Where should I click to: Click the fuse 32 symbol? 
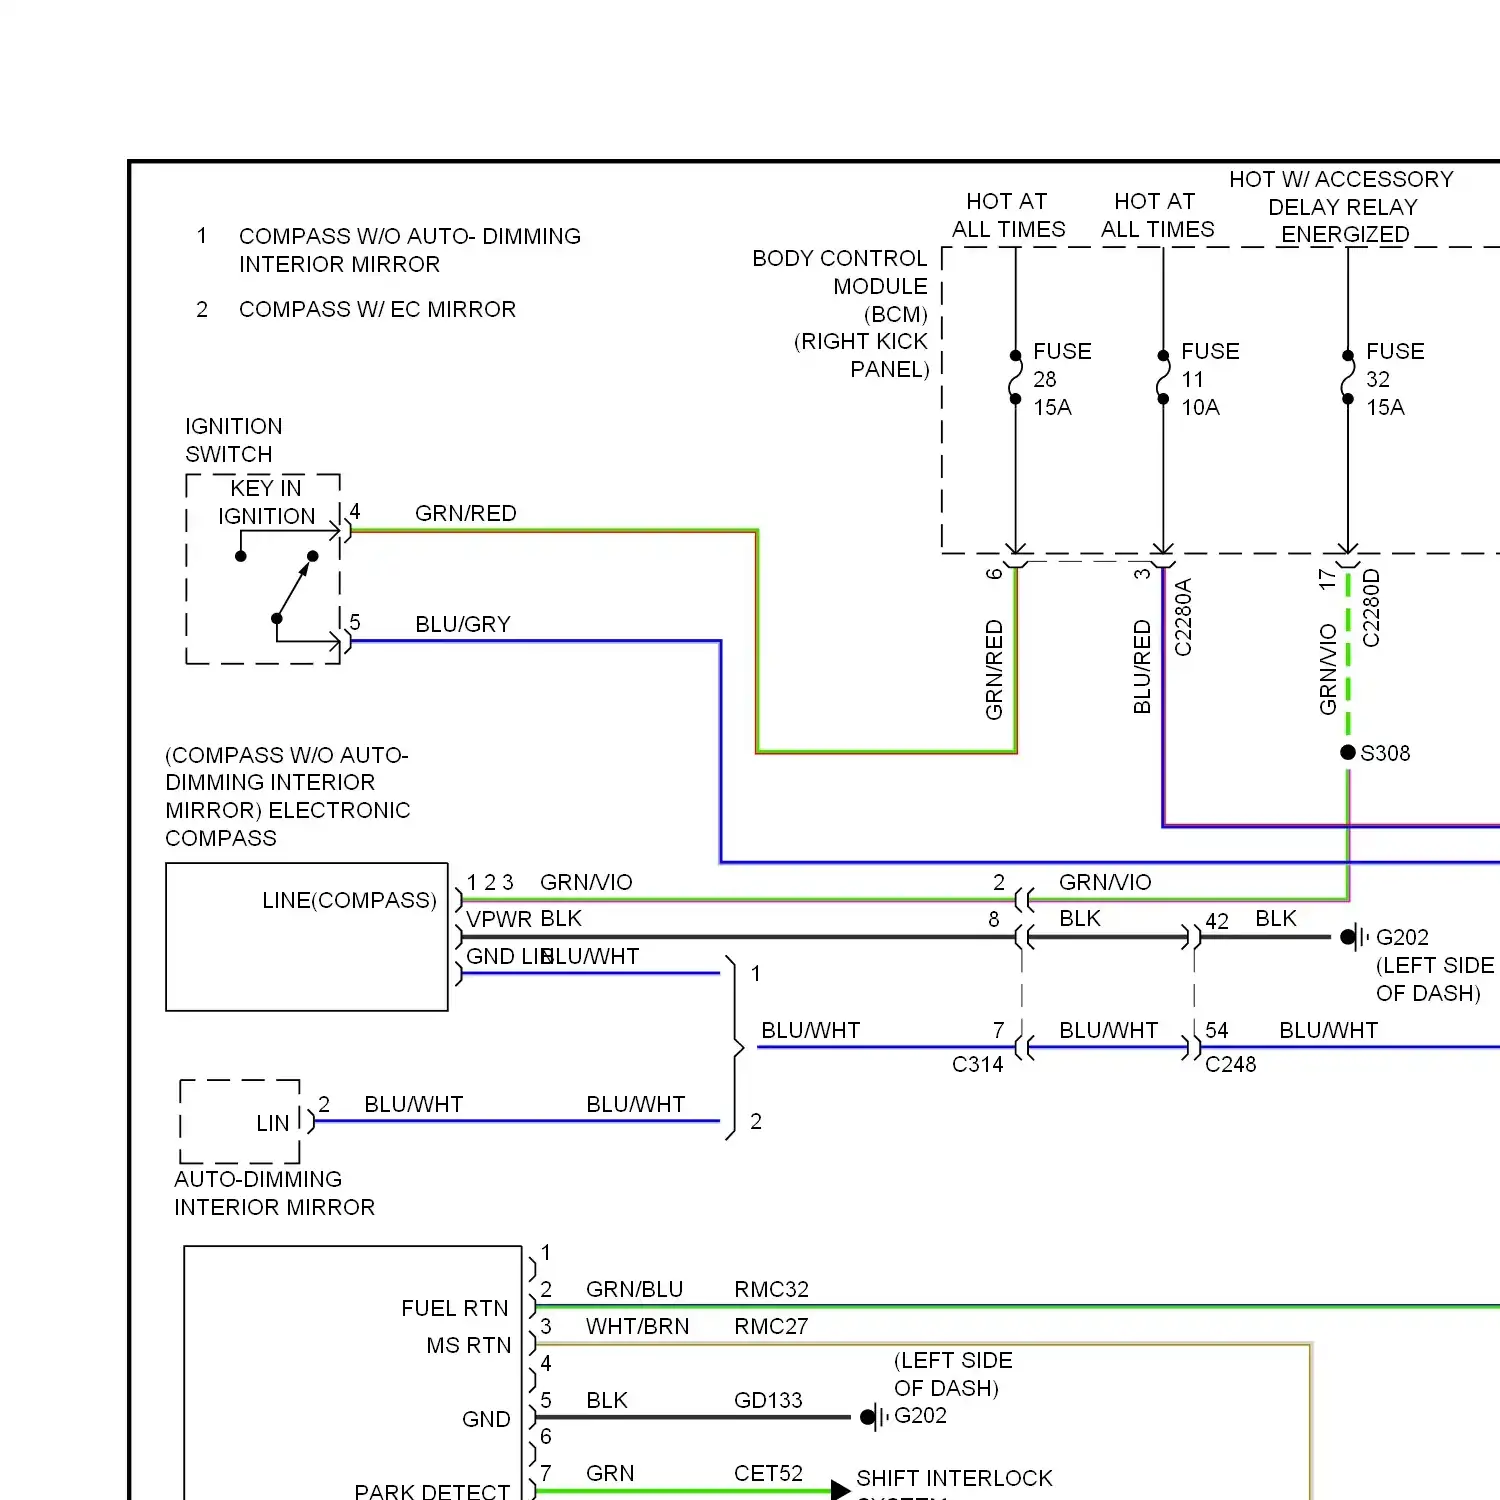click(1348, 377)
